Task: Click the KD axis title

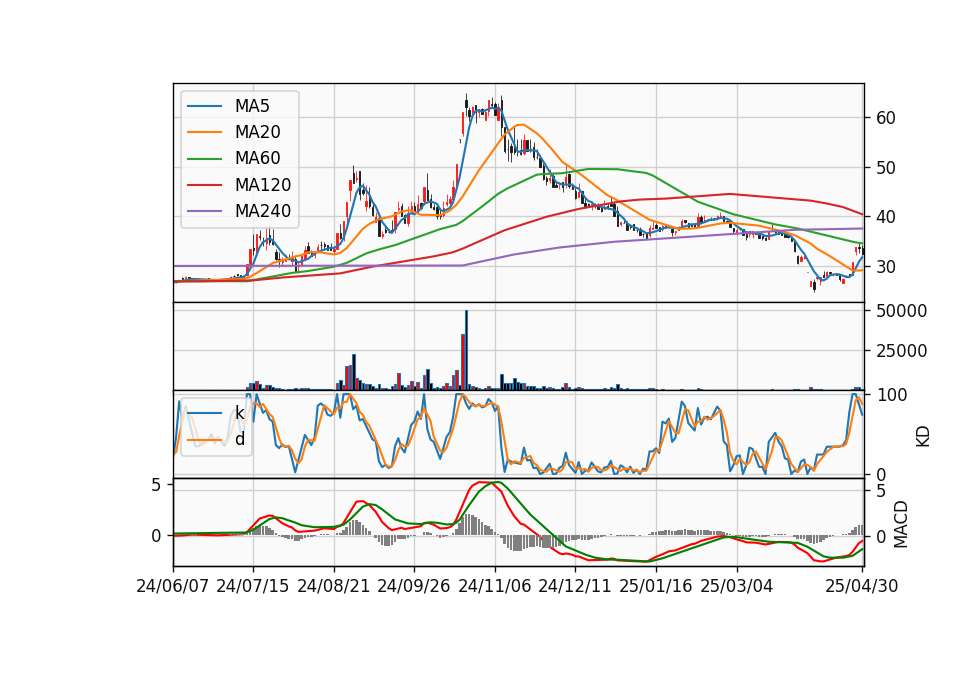Action: (923, 436)
